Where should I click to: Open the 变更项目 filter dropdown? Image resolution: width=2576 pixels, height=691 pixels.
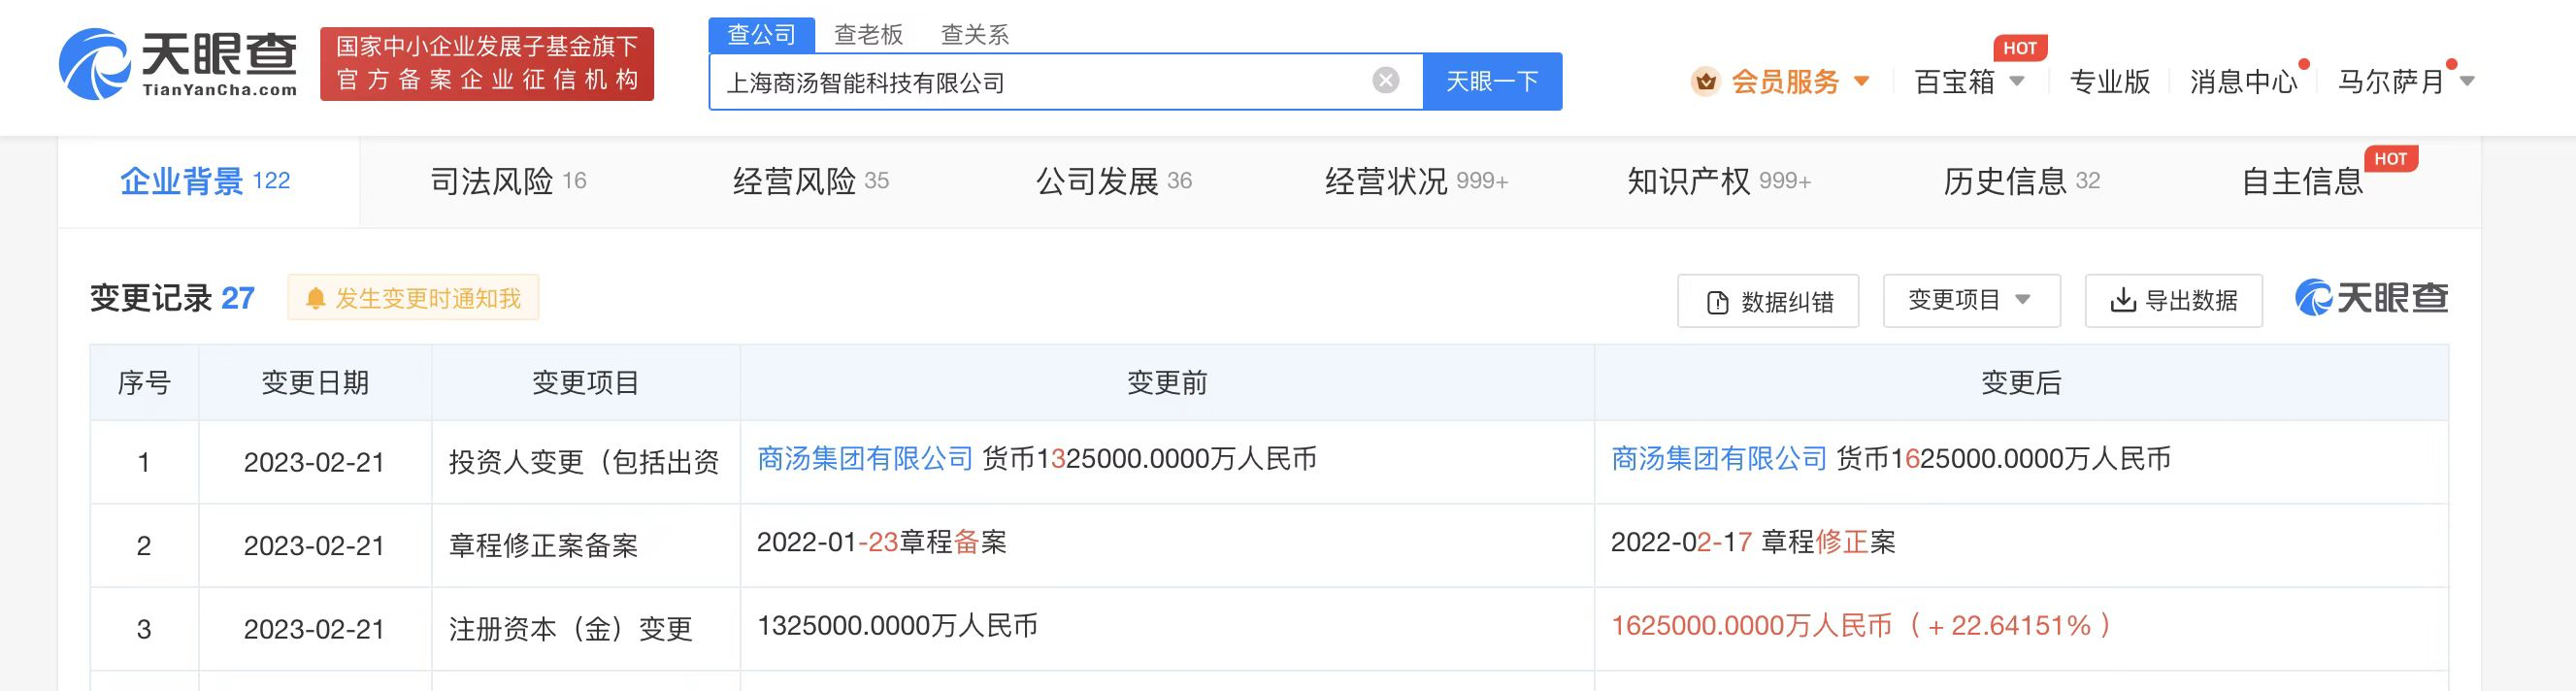pyautogui.click(x=1970, y=300)
